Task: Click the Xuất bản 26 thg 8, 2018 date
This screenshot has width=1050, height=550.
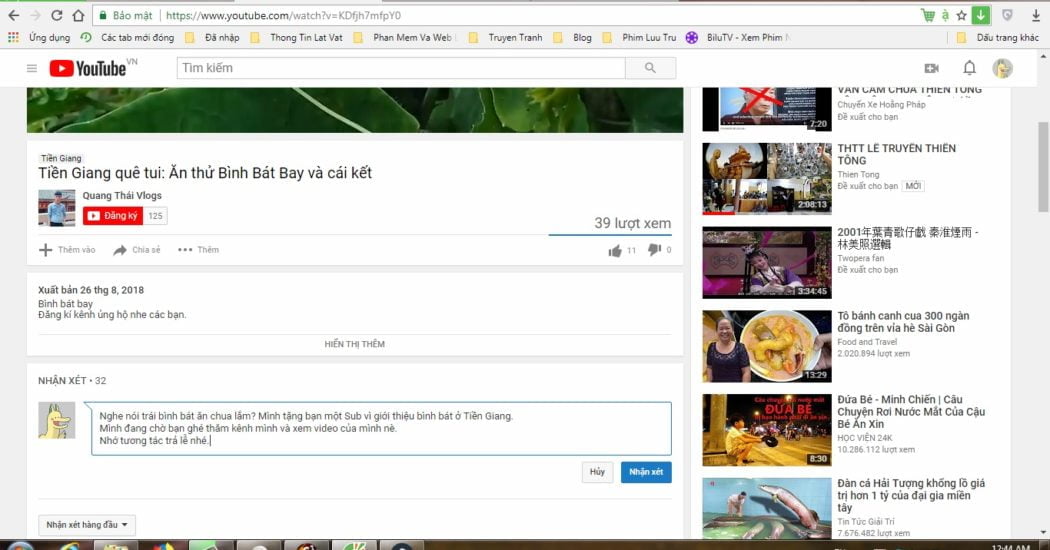Action: [x=91, y=290]
